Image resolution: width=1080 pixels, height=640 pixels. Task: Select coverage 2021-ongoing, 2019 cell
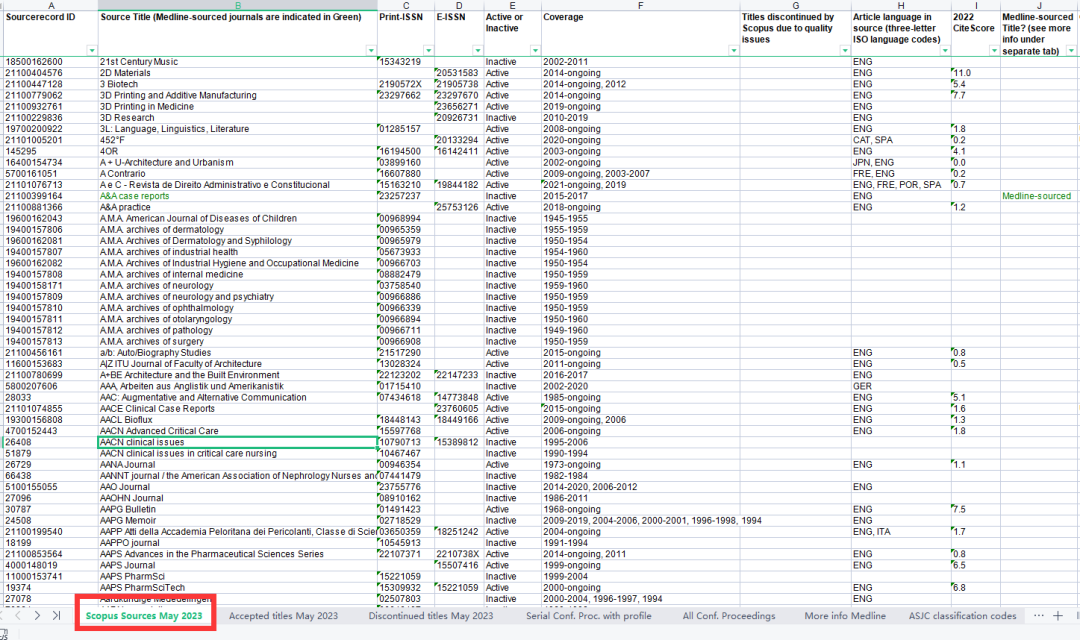coord(641,185)
